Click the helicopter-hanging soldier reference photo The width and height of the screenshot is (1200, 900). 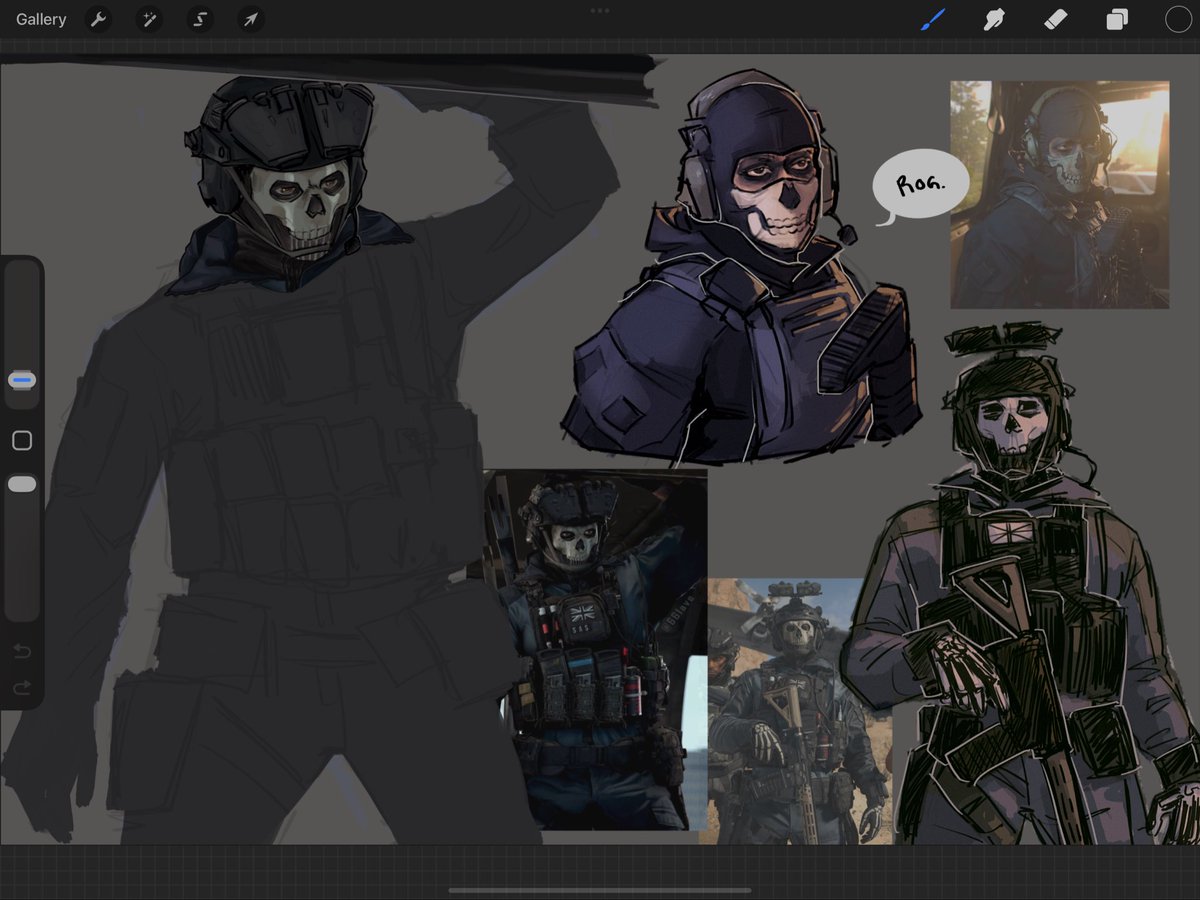click(x=595, y=649)
